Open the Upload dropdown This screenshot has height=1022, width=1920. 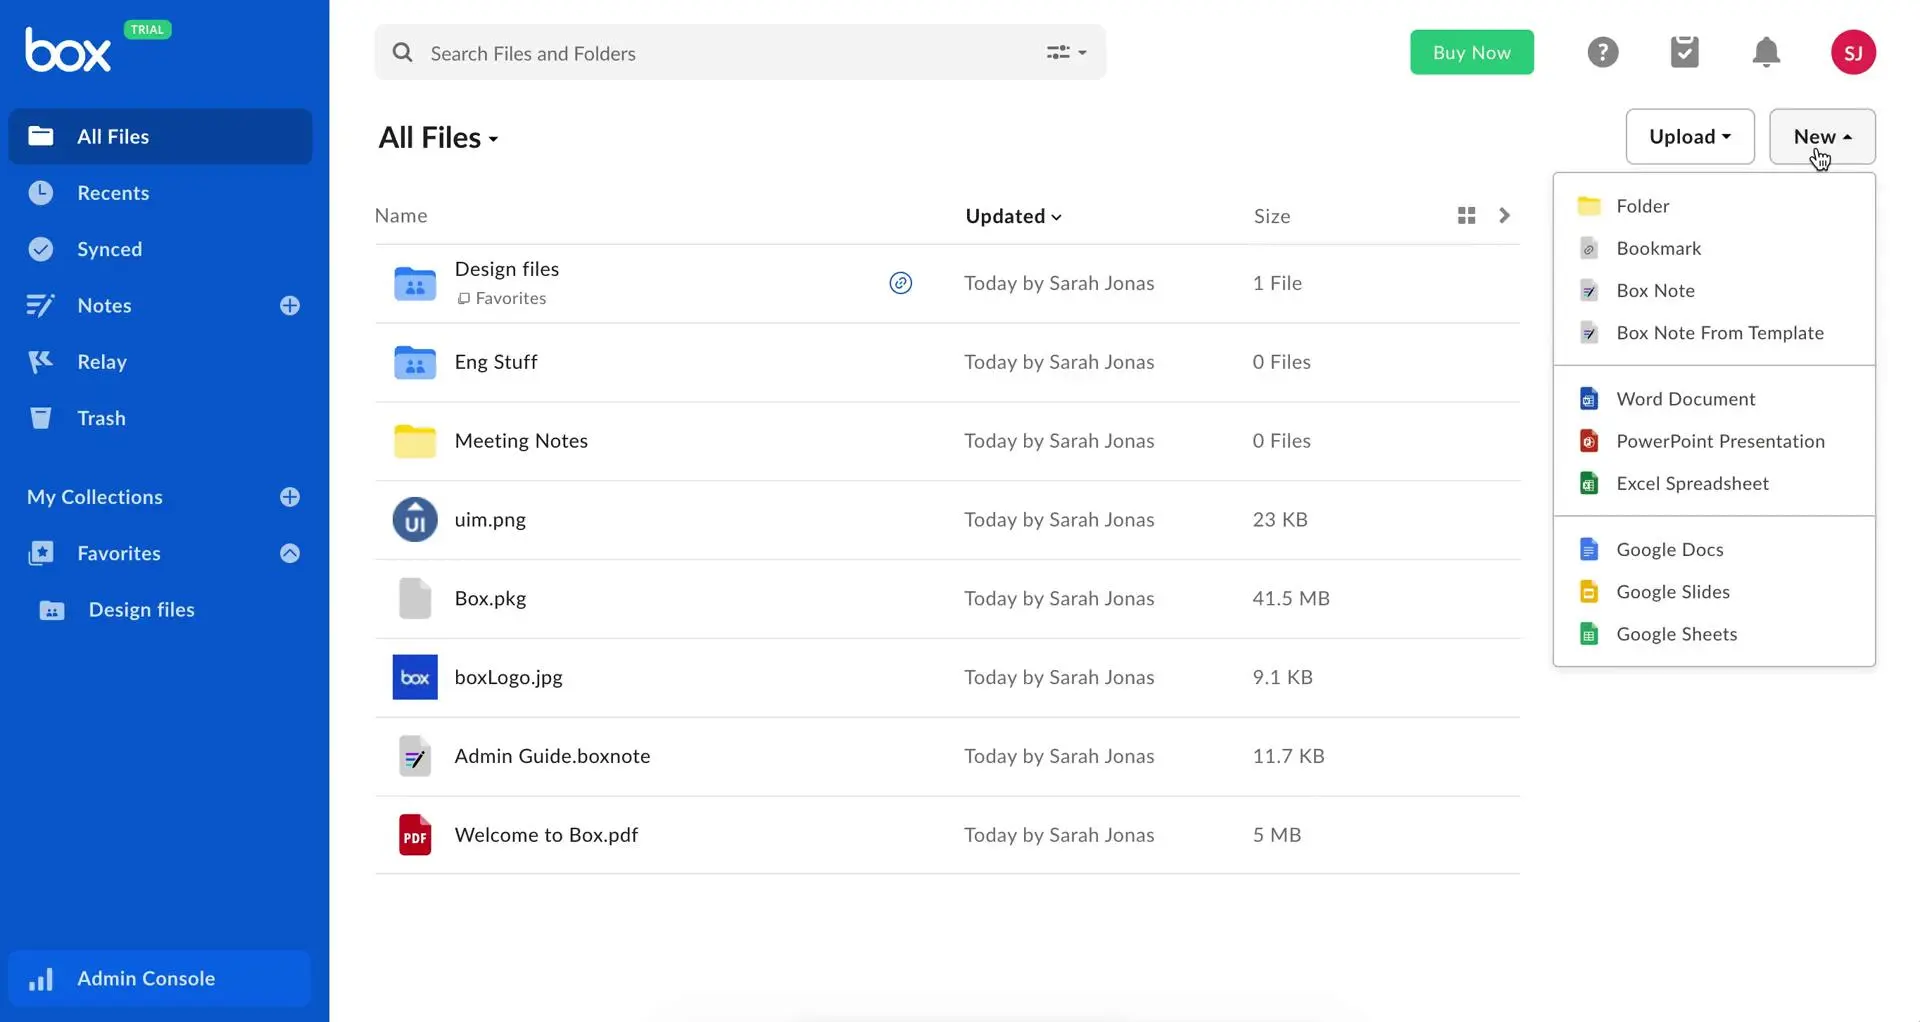coord(1689,137)
